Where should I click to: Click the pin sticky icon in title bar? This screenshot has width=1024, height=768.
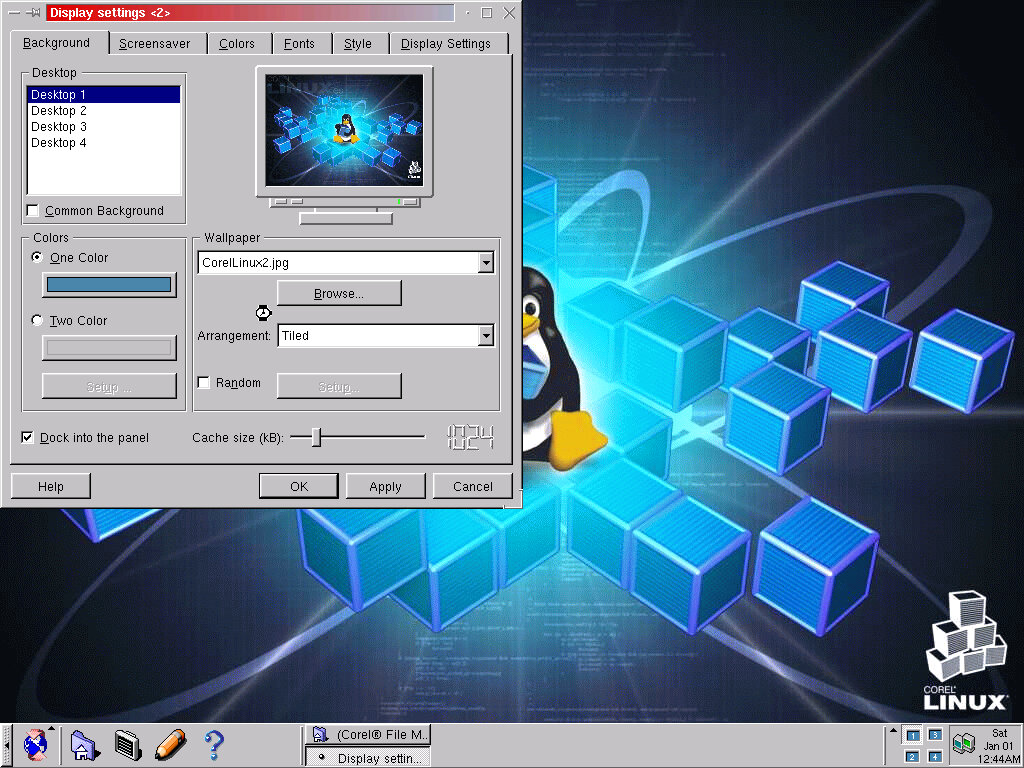[x=33, y=13]
